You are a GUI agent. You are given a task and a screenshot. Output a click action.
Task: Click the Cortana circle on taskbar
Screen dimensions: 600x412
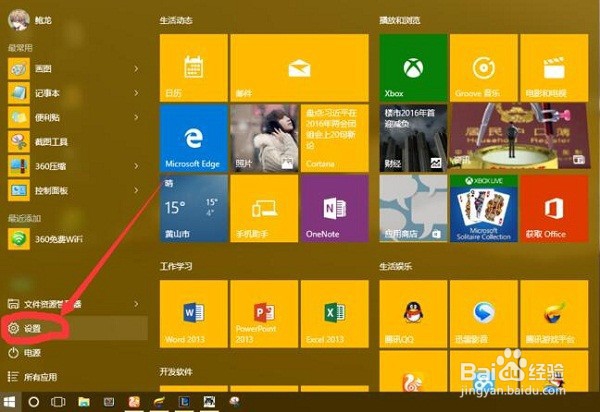pyautogui.click(x=34, y=402)
